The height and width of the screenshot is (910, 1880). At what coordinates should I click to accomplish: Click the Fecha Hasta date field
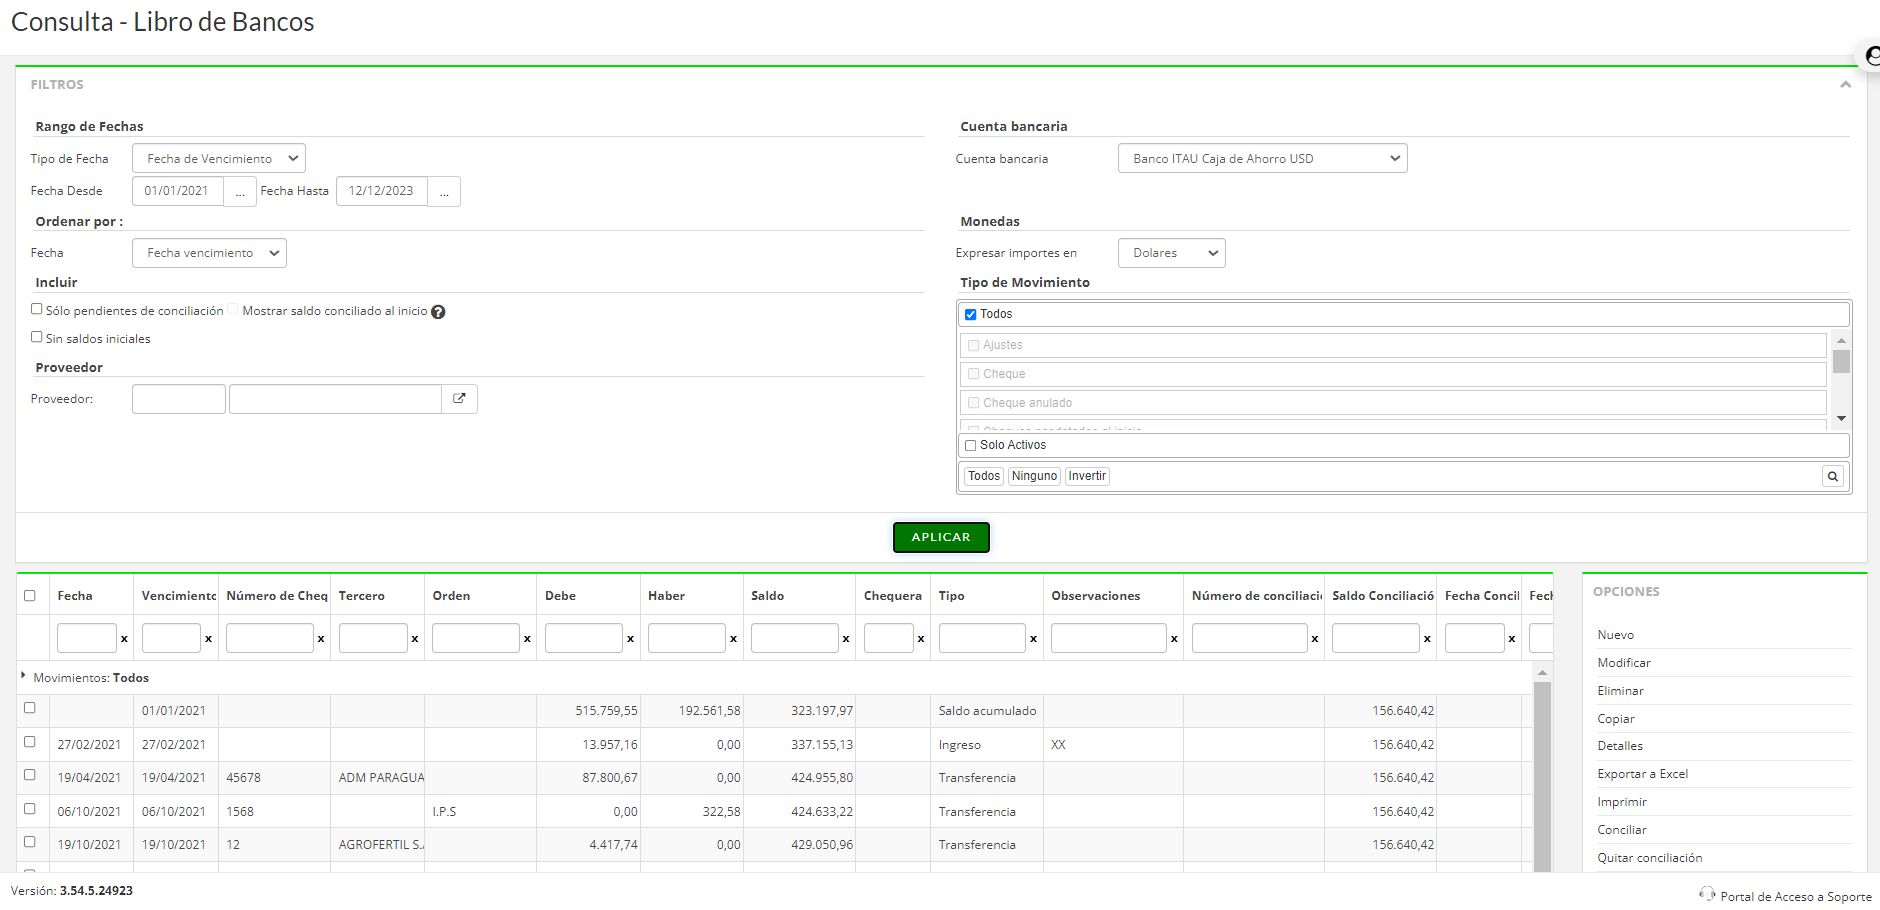click(382, 191)
